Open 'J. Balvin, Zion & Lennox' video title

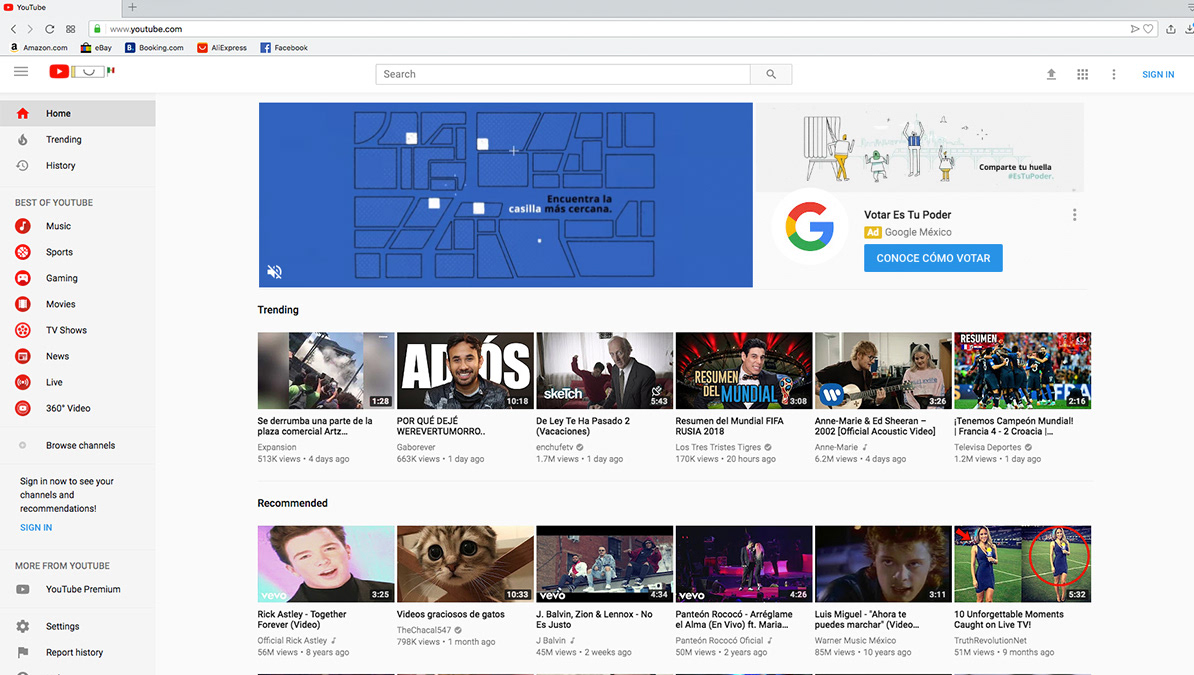[x=594, y=619]
